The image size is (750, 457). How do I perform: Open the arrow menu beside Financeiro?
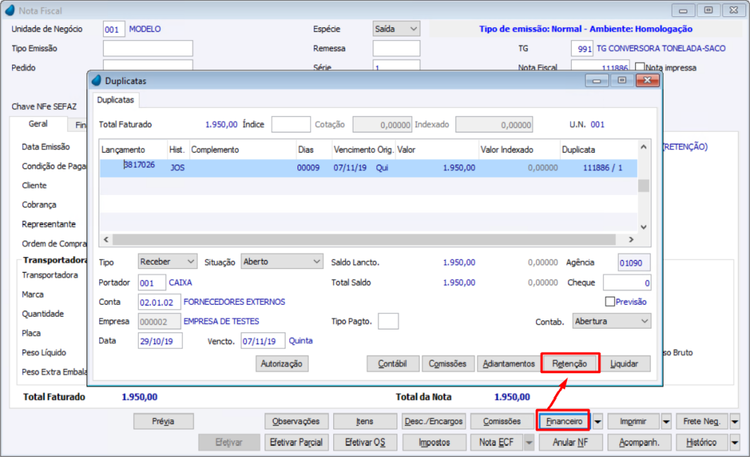tap(597, 422)
